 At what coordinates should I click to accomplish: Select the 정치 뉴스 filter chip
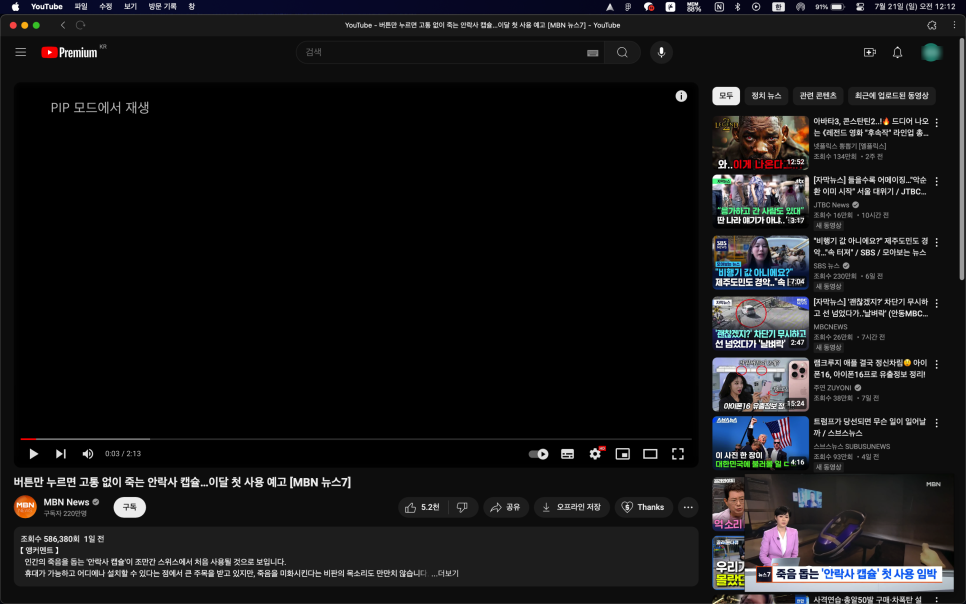[766, 96]
